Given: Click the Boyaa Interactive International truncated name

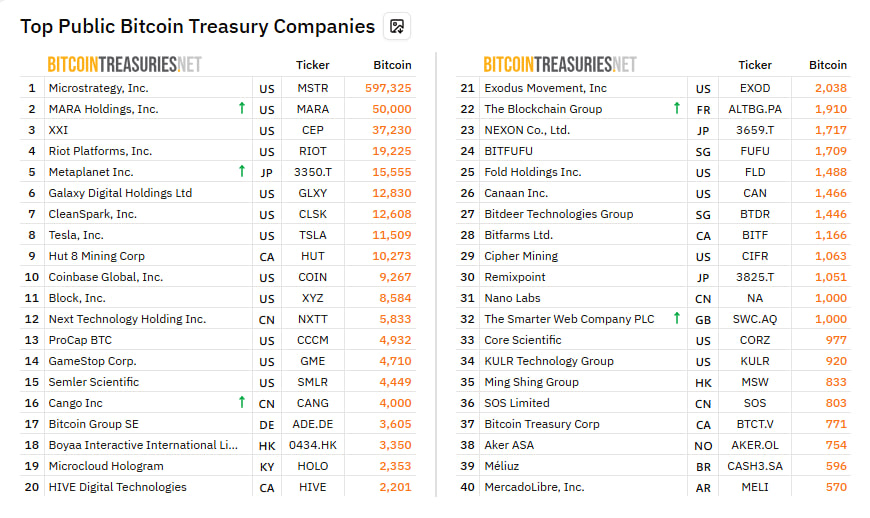Looking at the screenshot, I should click(143, 445).
